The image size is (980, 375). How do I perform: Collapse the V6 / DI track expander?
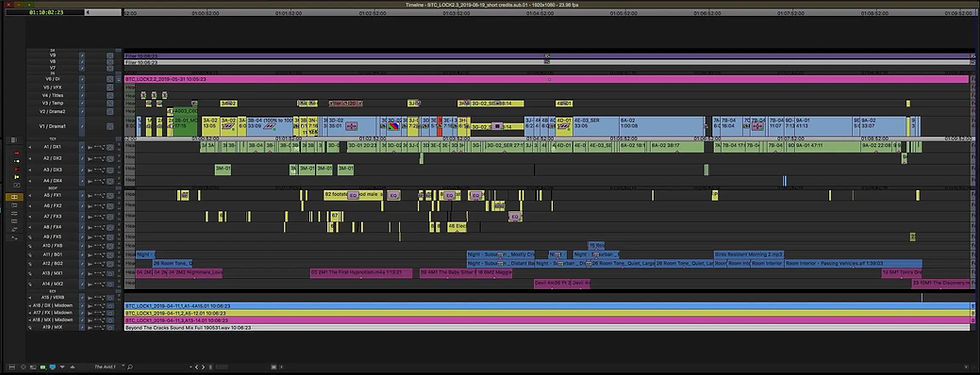point(119,79)
